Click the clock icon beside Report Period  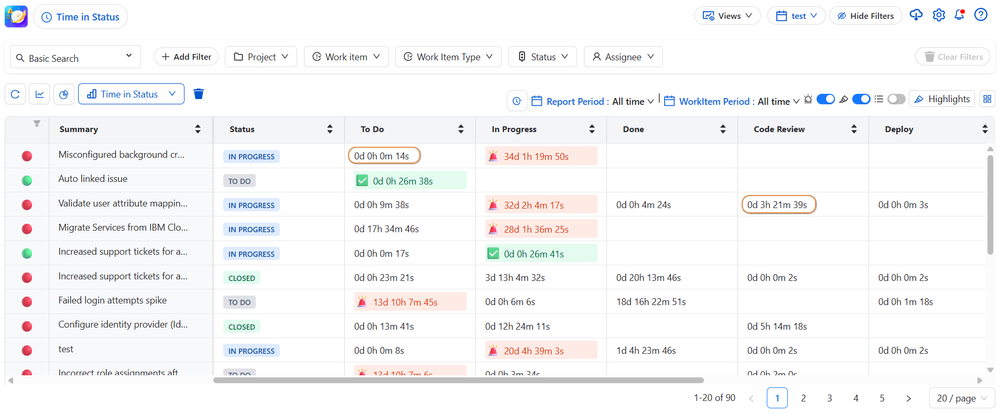[x=517, y=101]
